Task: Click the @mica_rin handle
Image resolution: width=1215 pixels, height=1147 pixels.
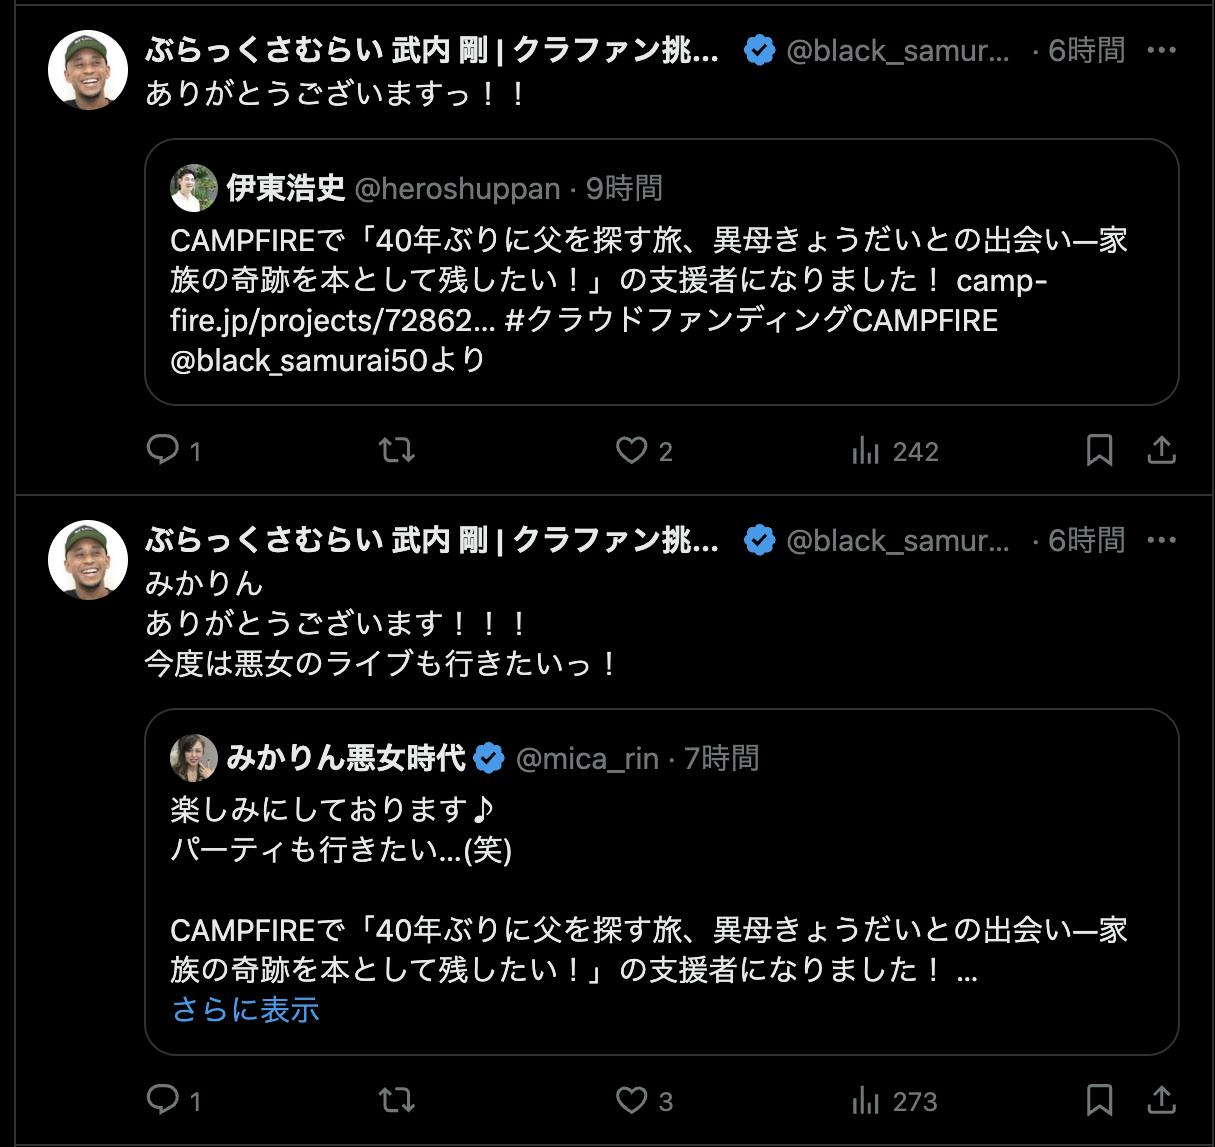Action: tap(587, 759)
